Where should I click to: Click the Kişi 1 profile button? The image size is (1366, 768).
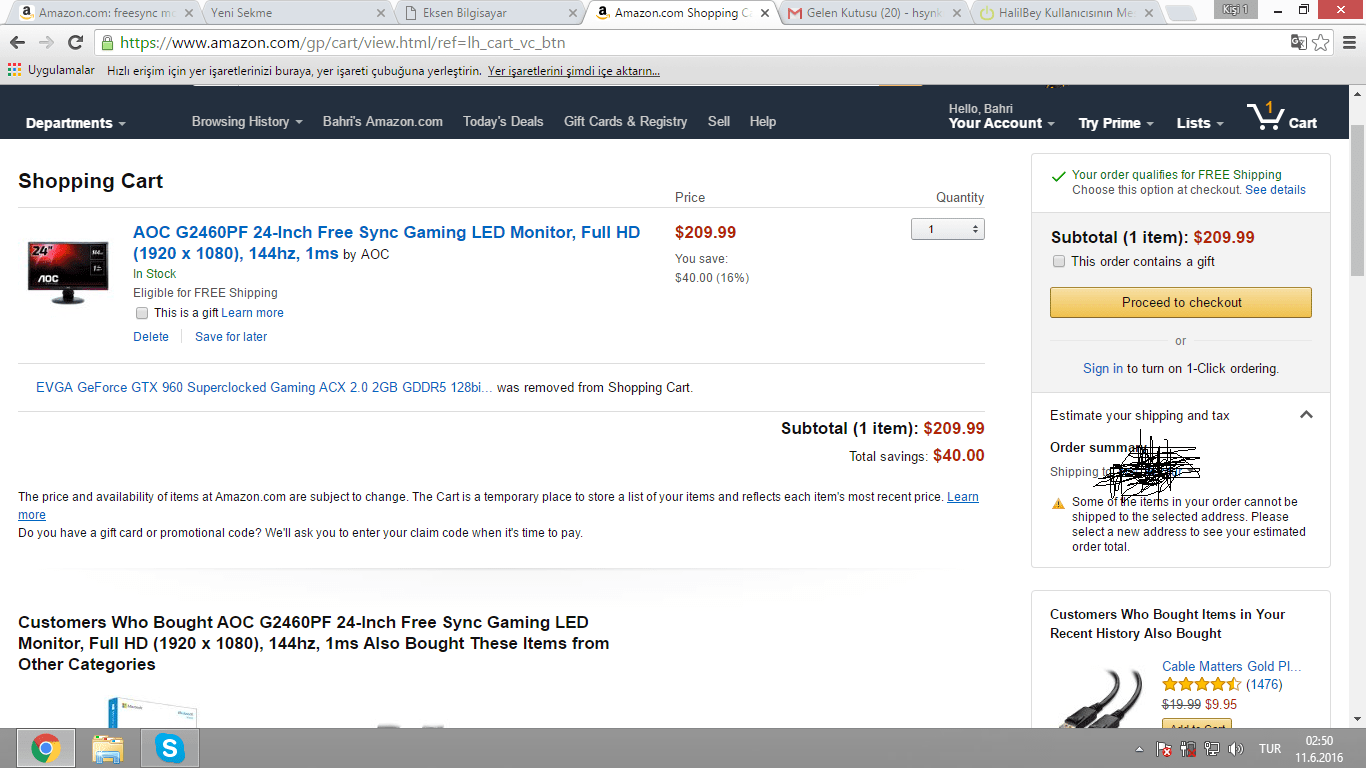click(1236, 9)
